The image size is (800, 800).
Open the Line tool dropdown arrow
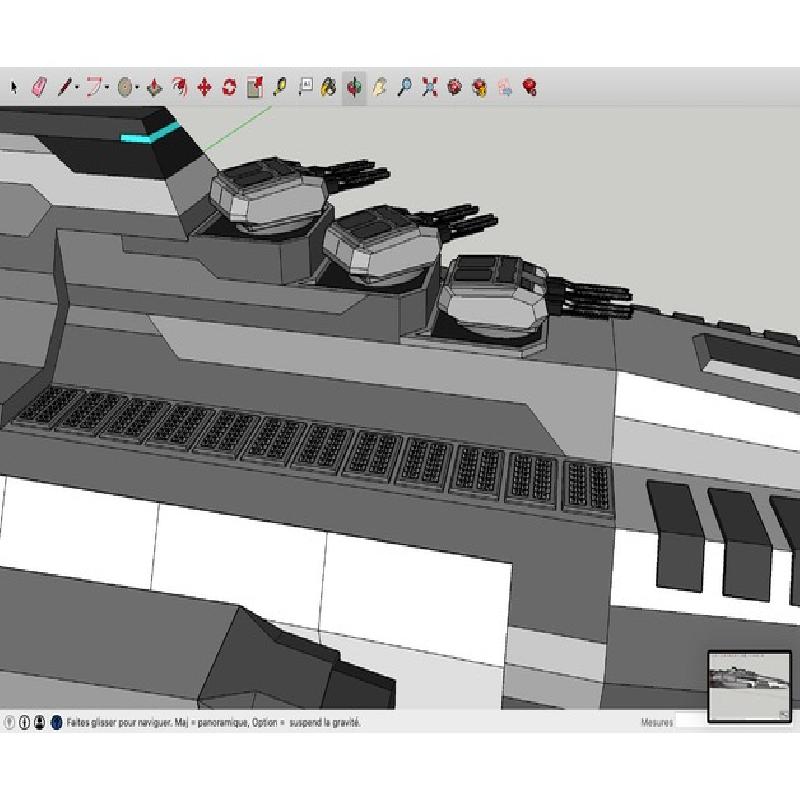coord(77,88)
